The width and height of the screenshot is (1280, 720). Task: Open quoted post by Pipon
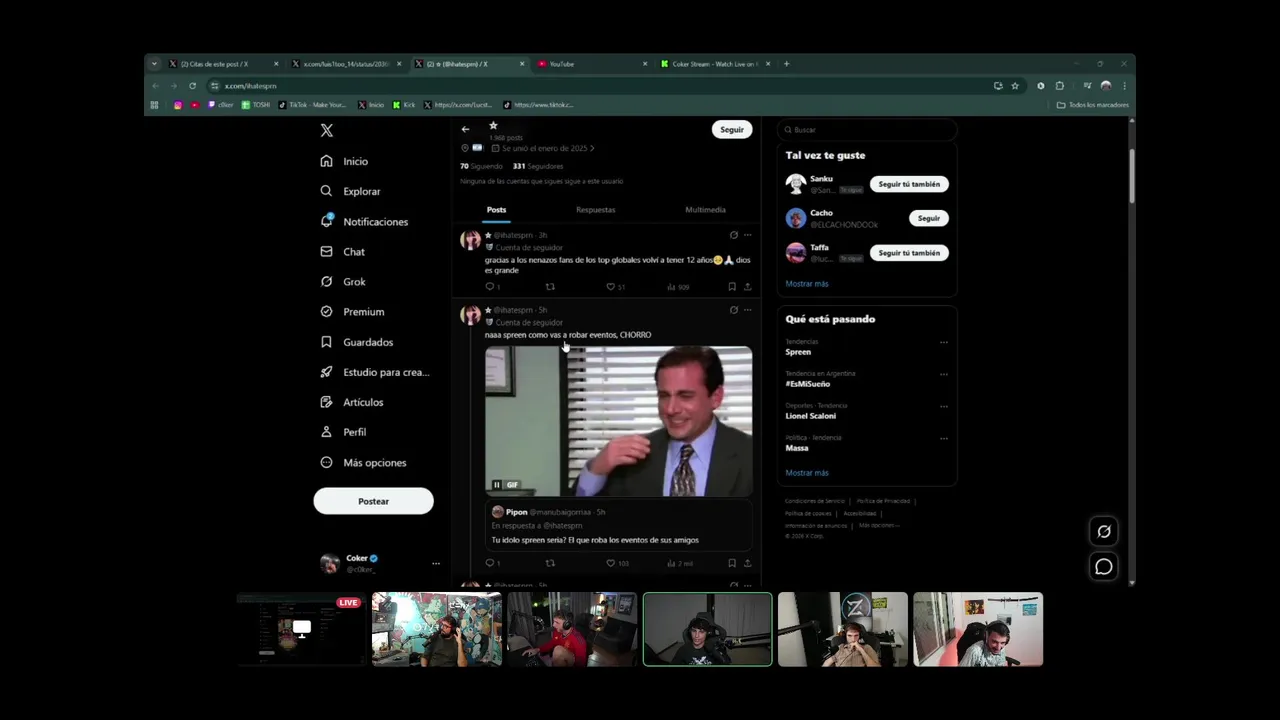pyautogui.click(x=618, y=526)
